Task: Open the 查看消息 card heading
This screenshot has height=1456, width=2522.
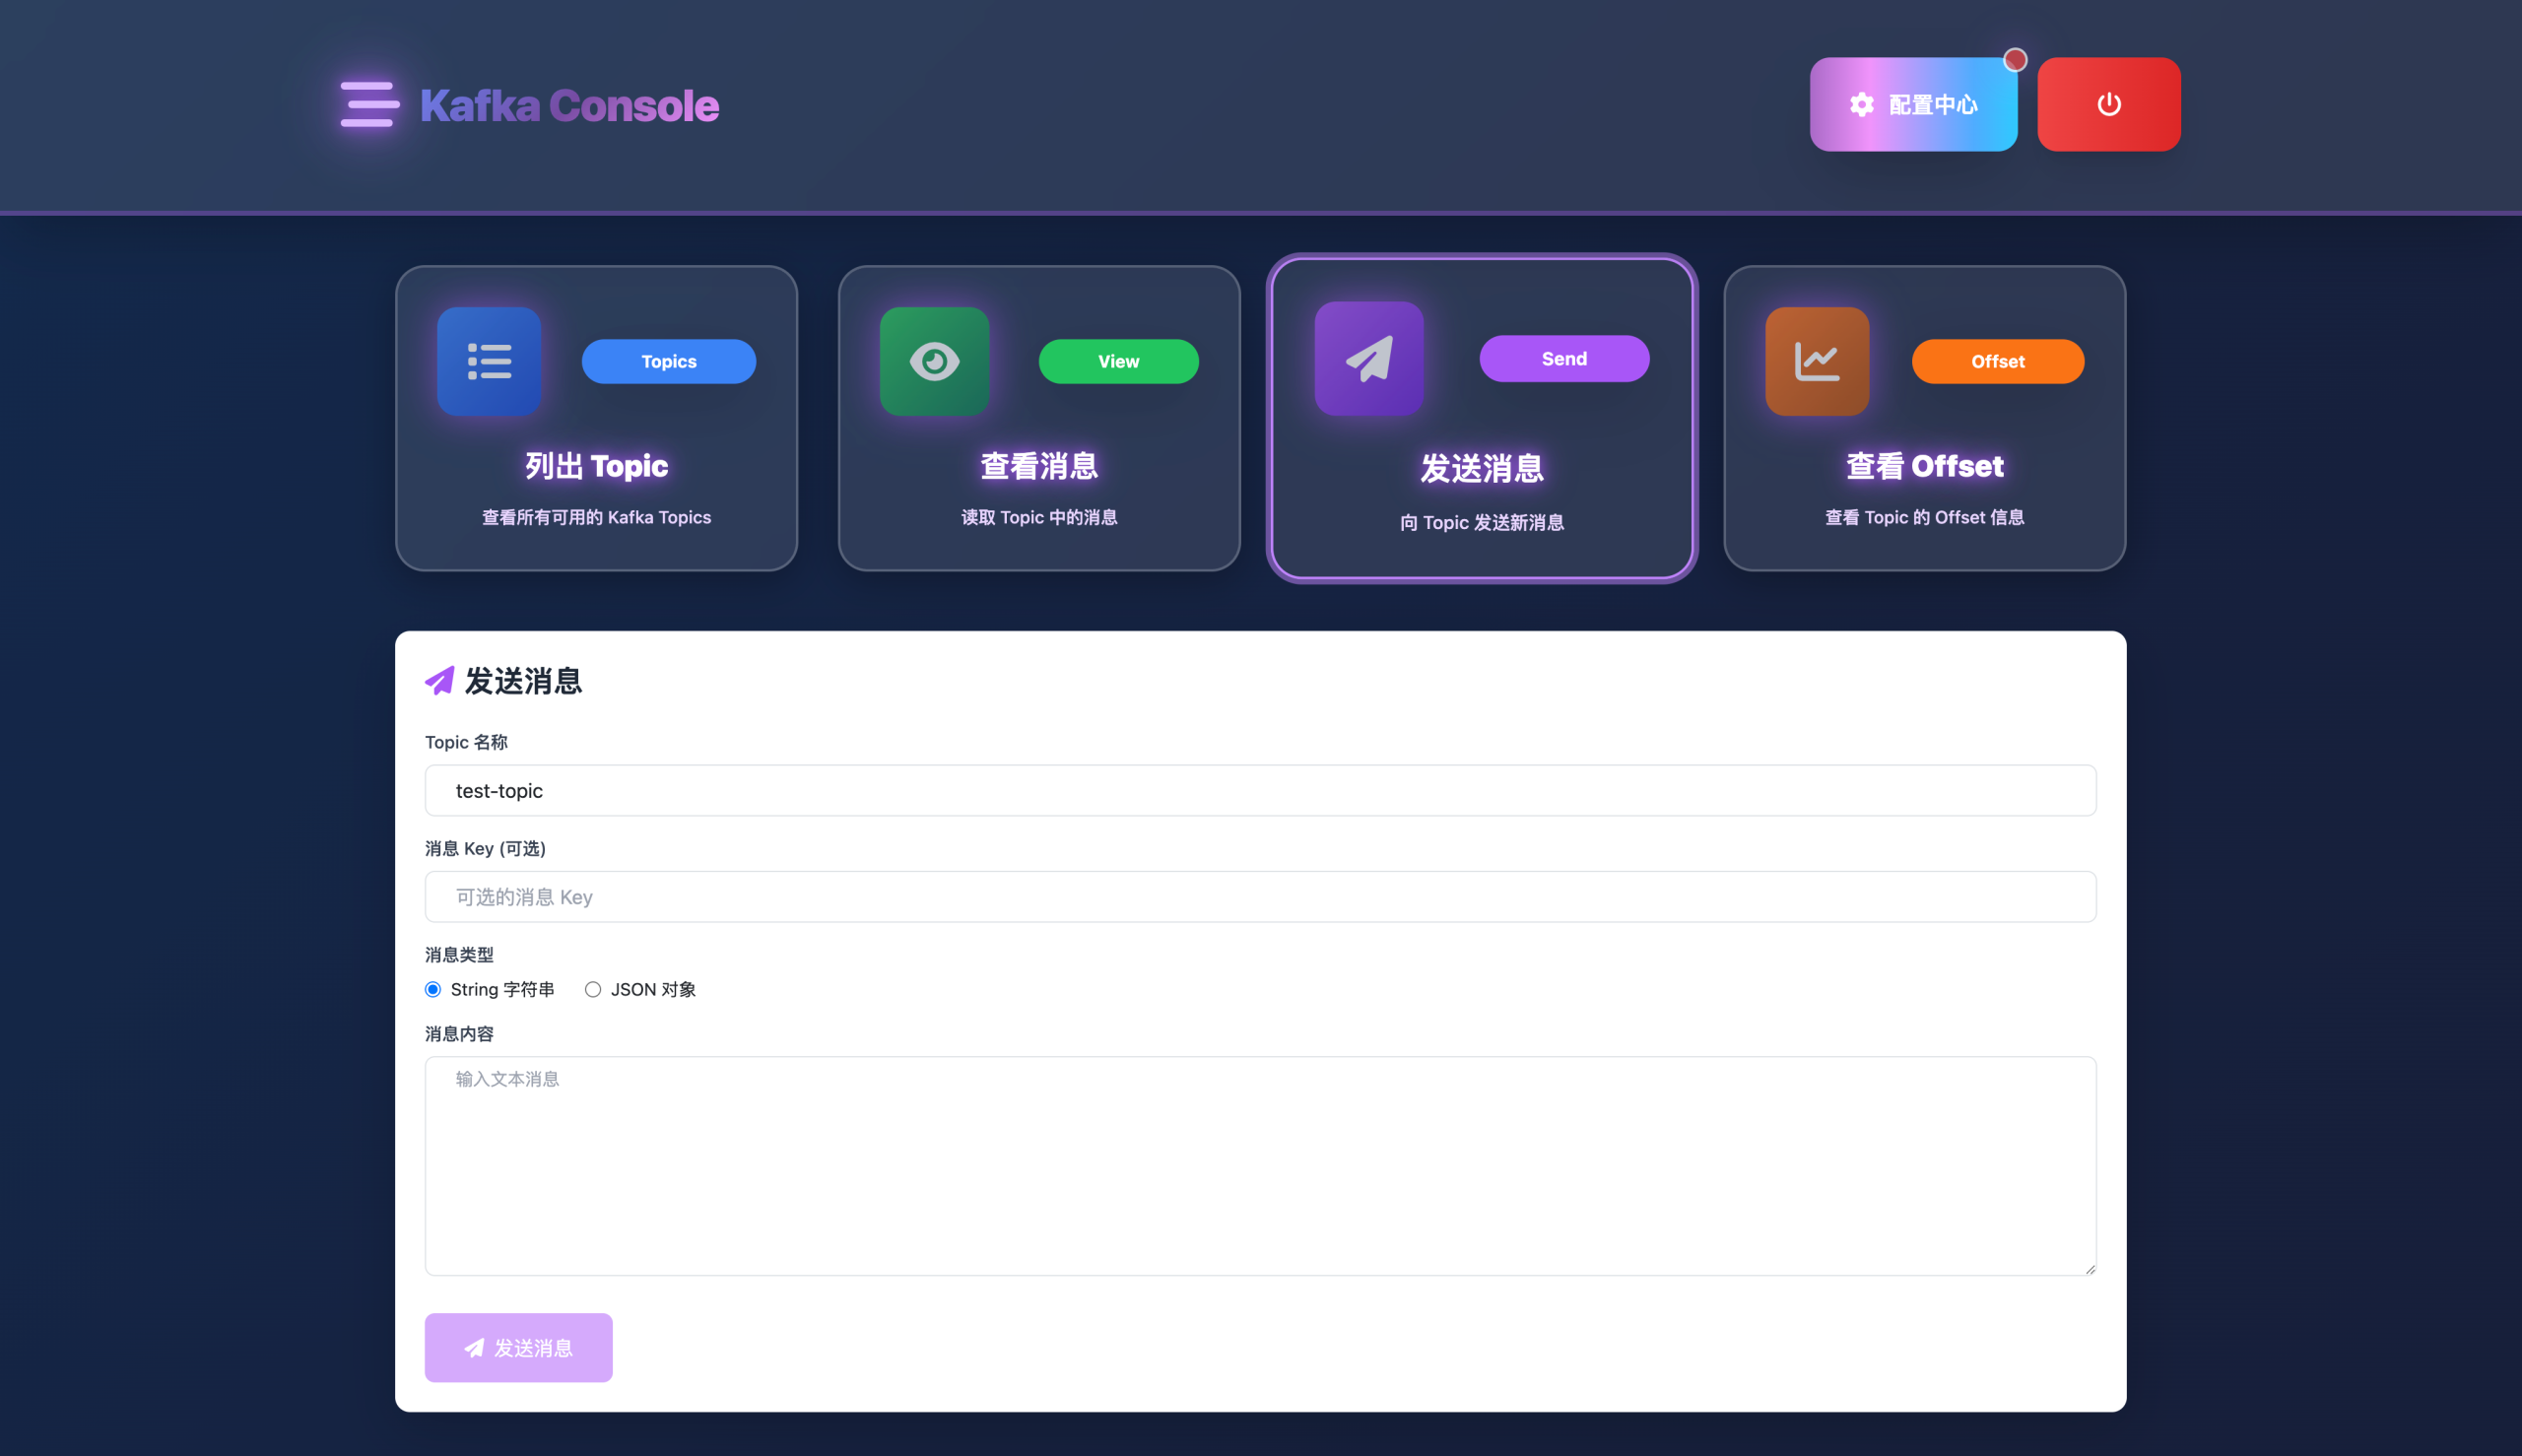Action: [x=1039, y=466]
